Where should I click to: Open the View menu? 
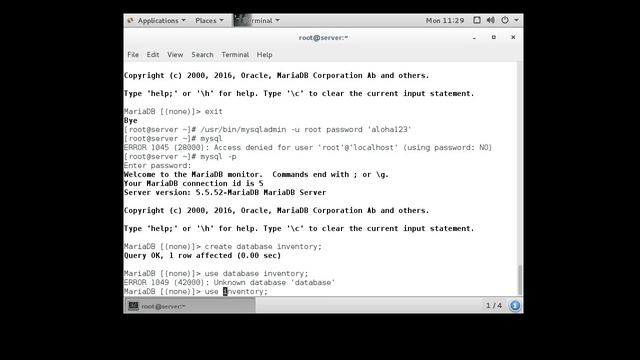click(x=175, y=55)
